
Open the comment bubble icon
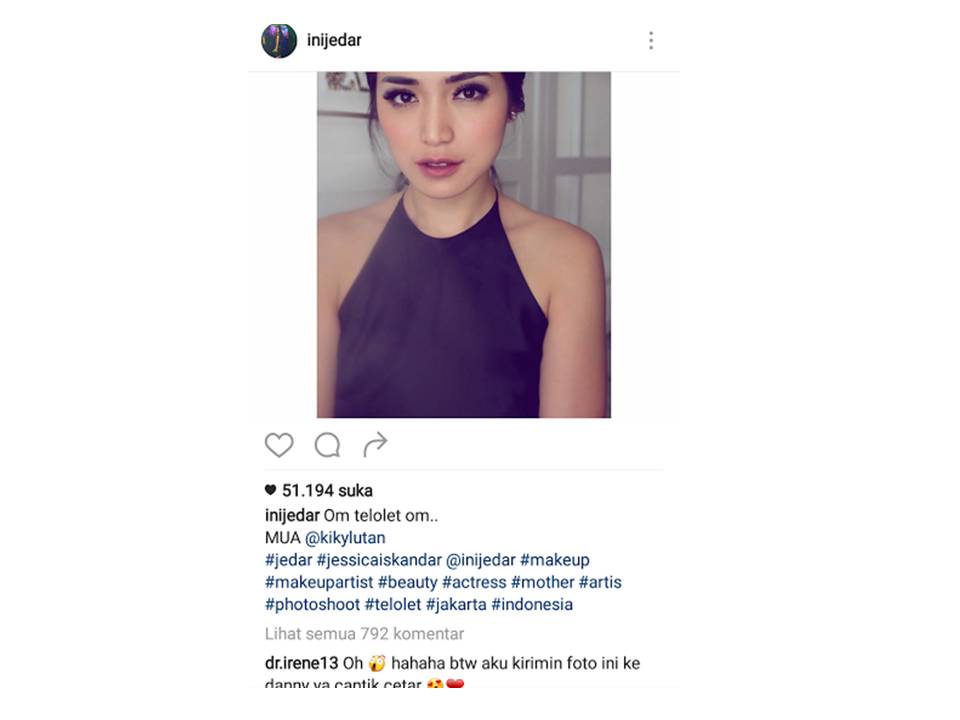328,445
